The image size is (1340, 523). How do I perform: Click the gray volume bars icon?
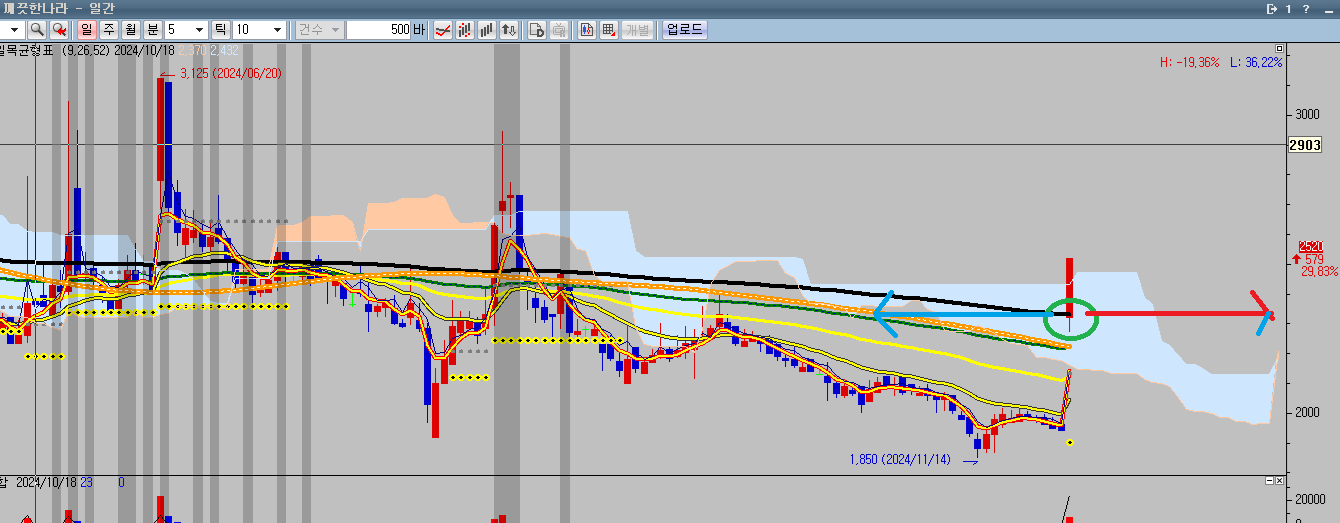click(487, 30)
